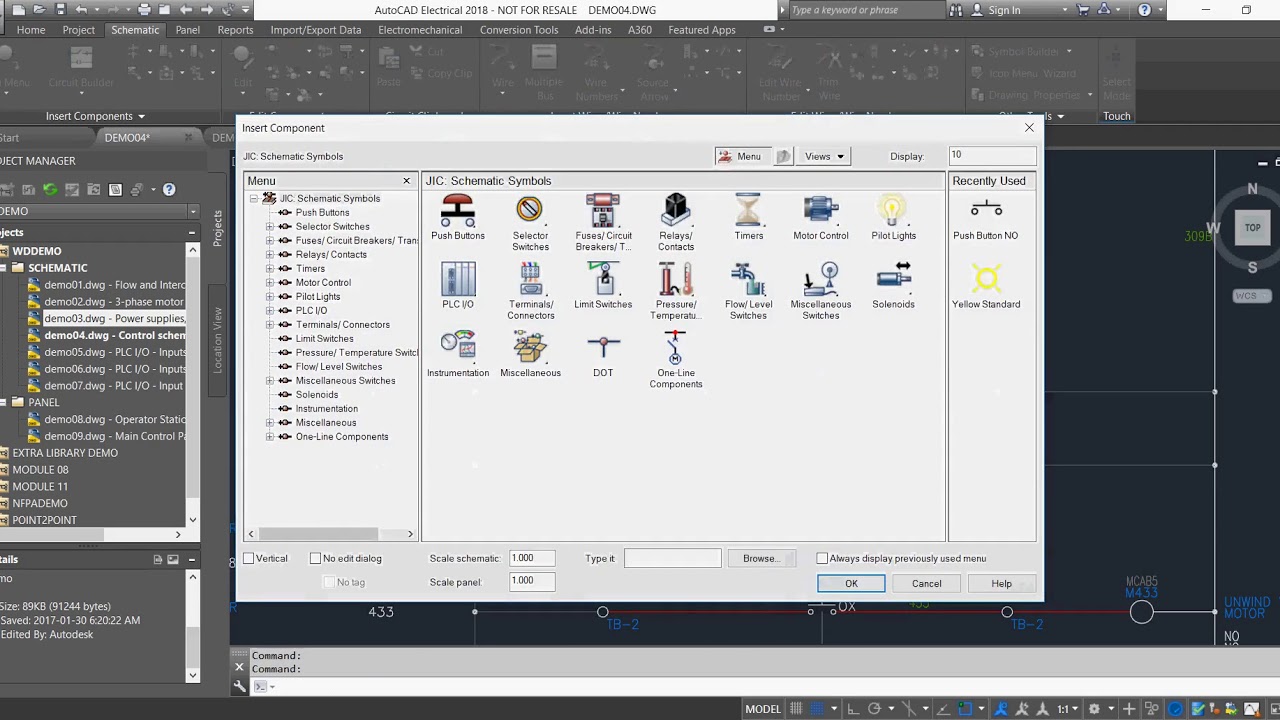Open the Miscellaneous box icon
This screenshot has width=1280, height=720.
[x=530, y=355]
